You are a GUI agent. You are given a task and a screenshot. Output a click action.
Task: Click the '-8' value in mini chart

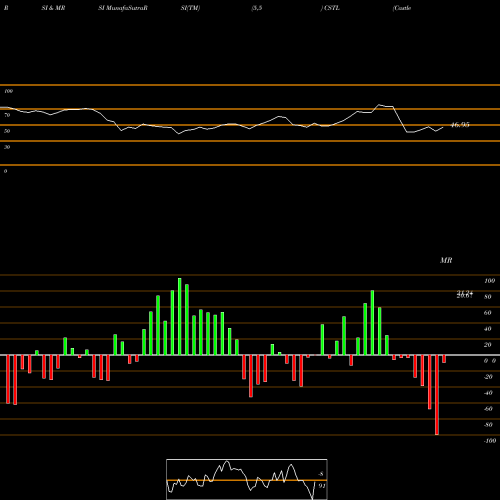click(321, 474)
